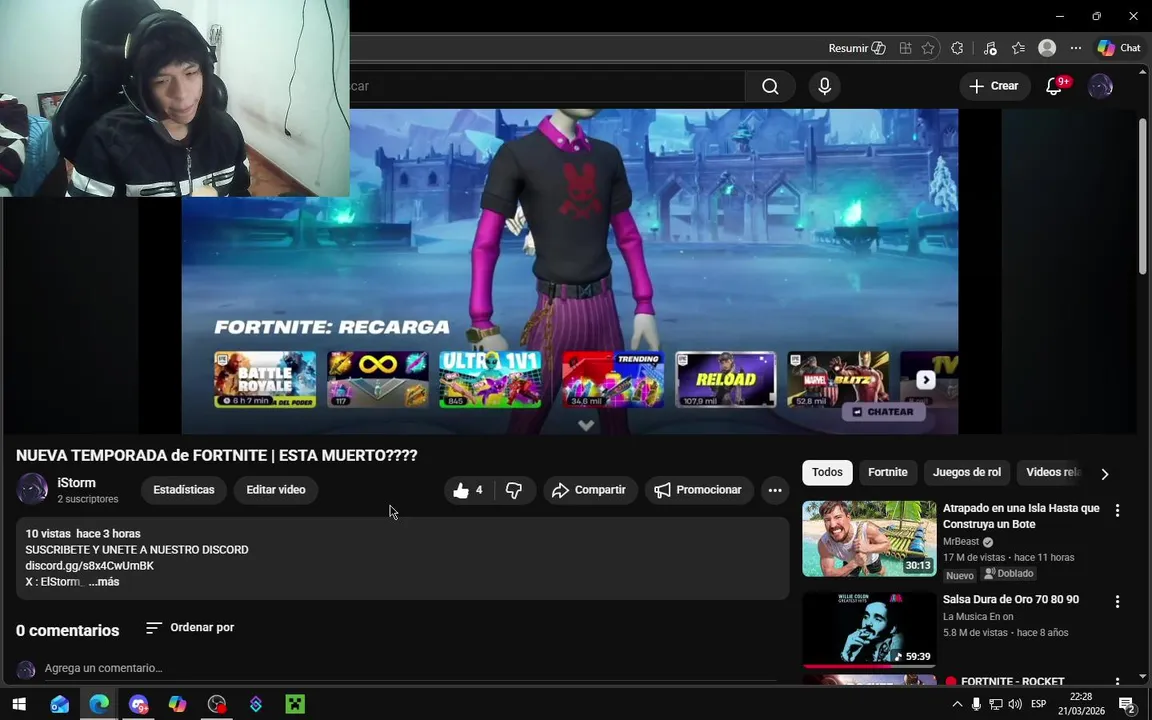This screenshot has height=720, width=1152.
Task: Click the CHATEAR button in video
Action: (x=883, y=412)
